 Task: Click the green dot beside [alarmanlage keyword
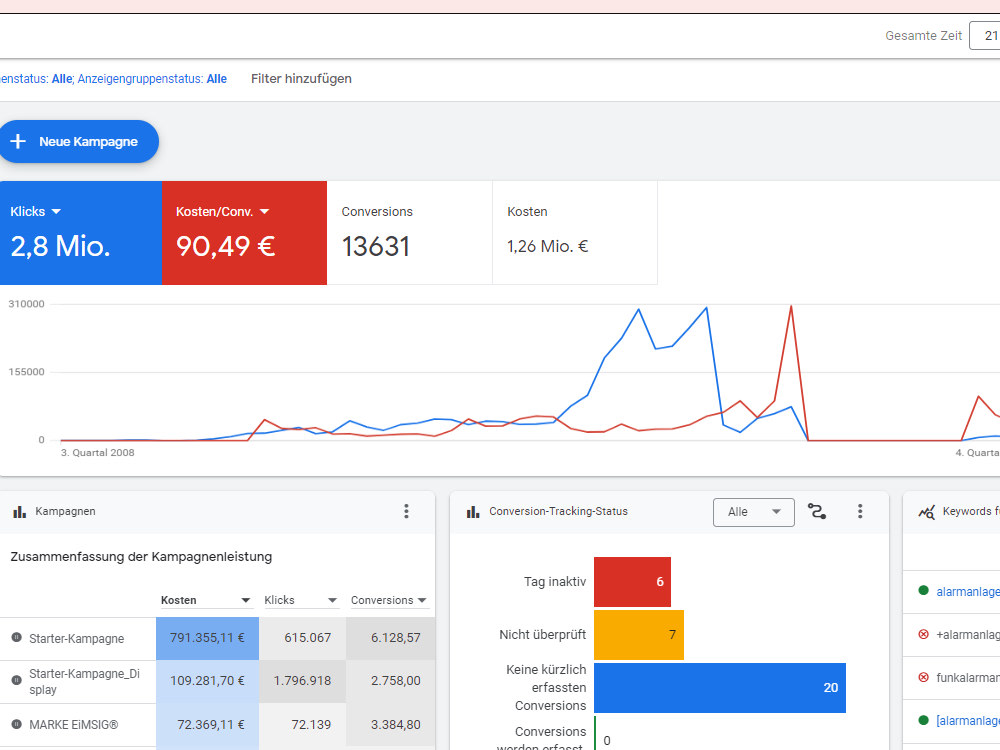[x=923, y=720]
